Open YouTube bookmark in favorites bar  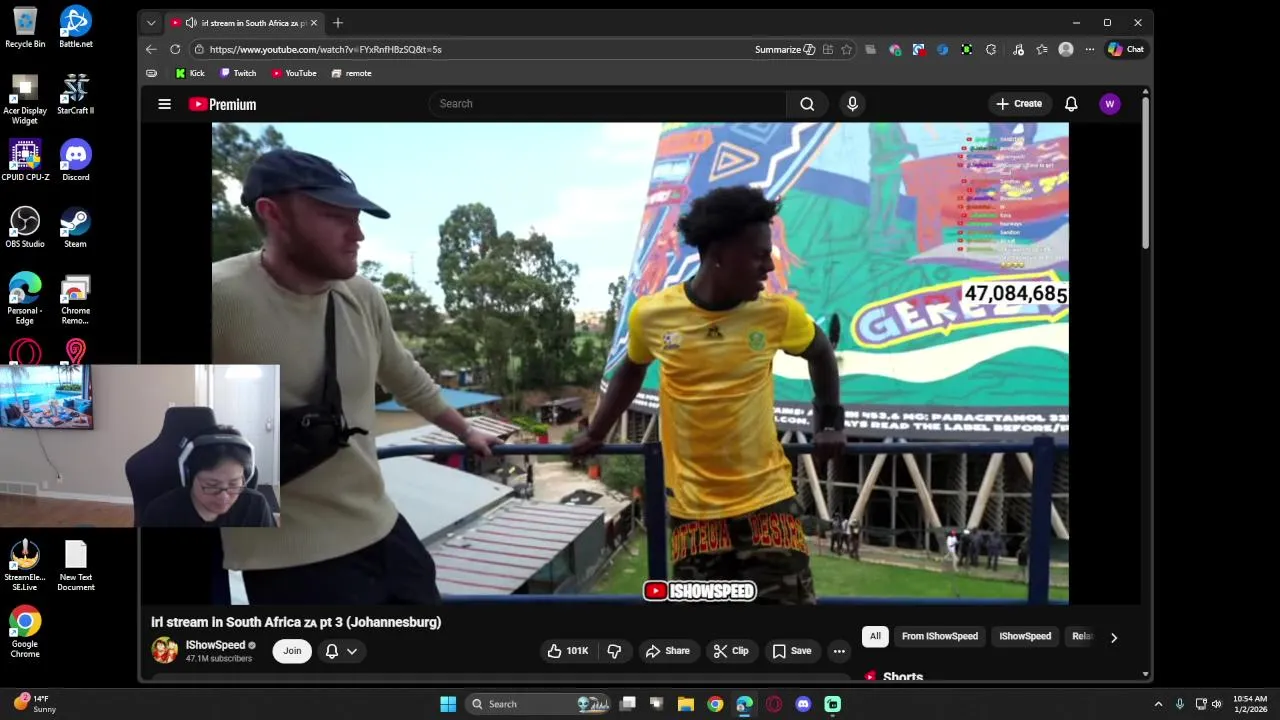click(x=294, y=73)
